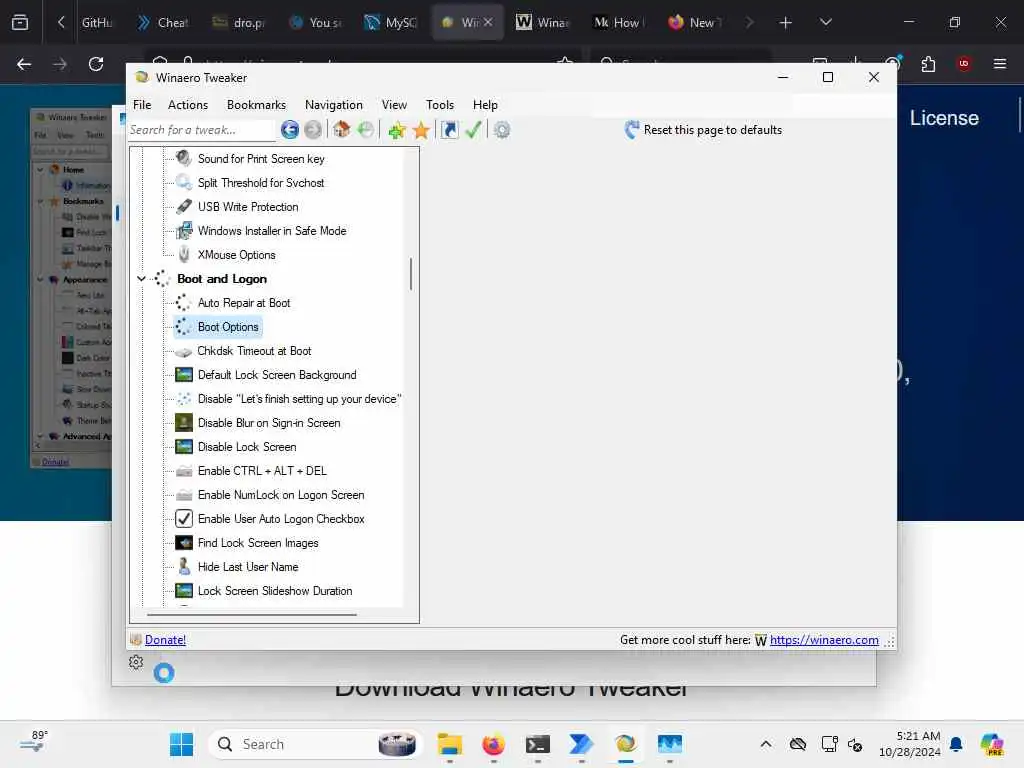
Task: Reload the browser page
Action: point(96,64)
